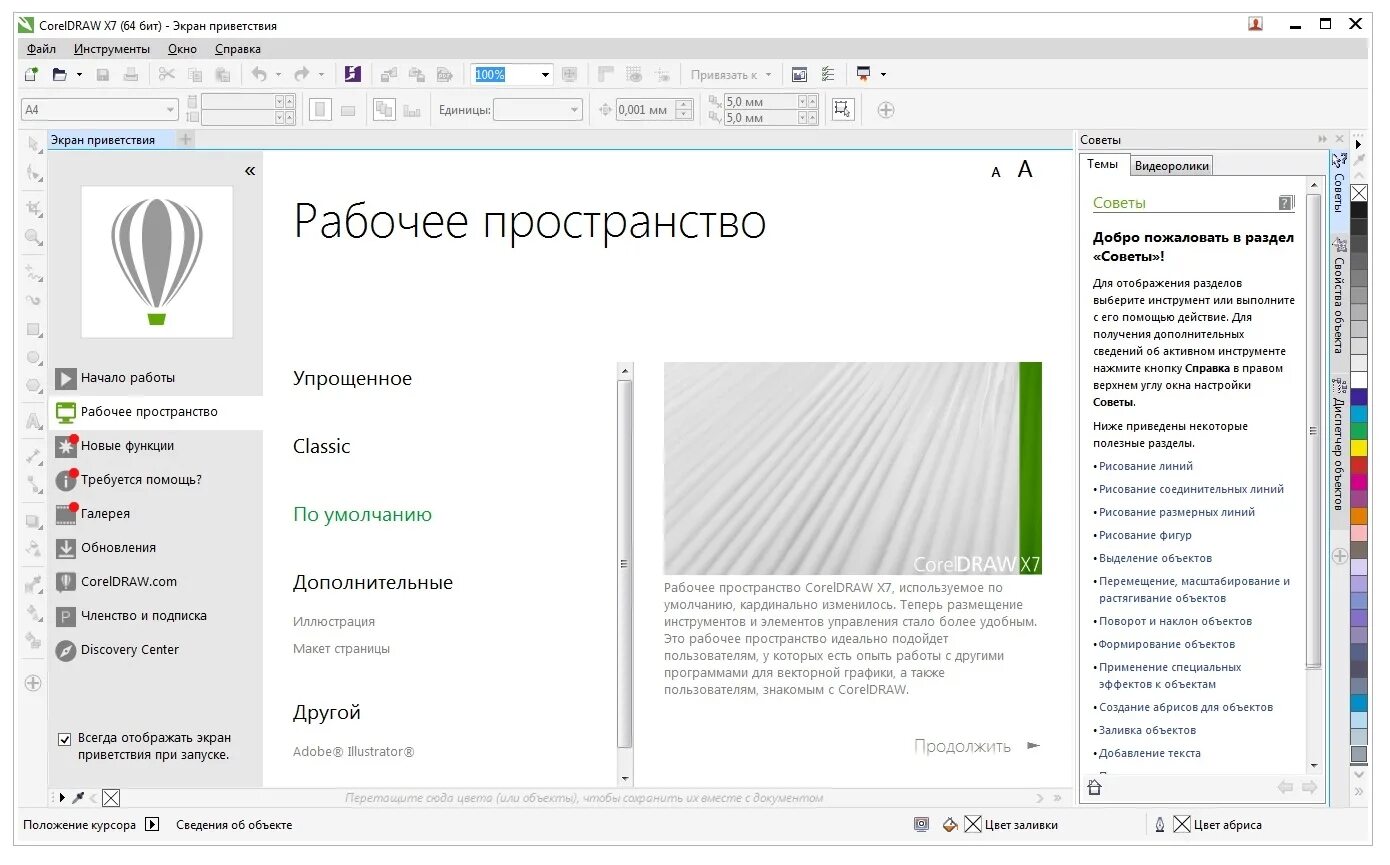Increase text size with large A
1390x865 pixels.
[x=1025, y=169]
